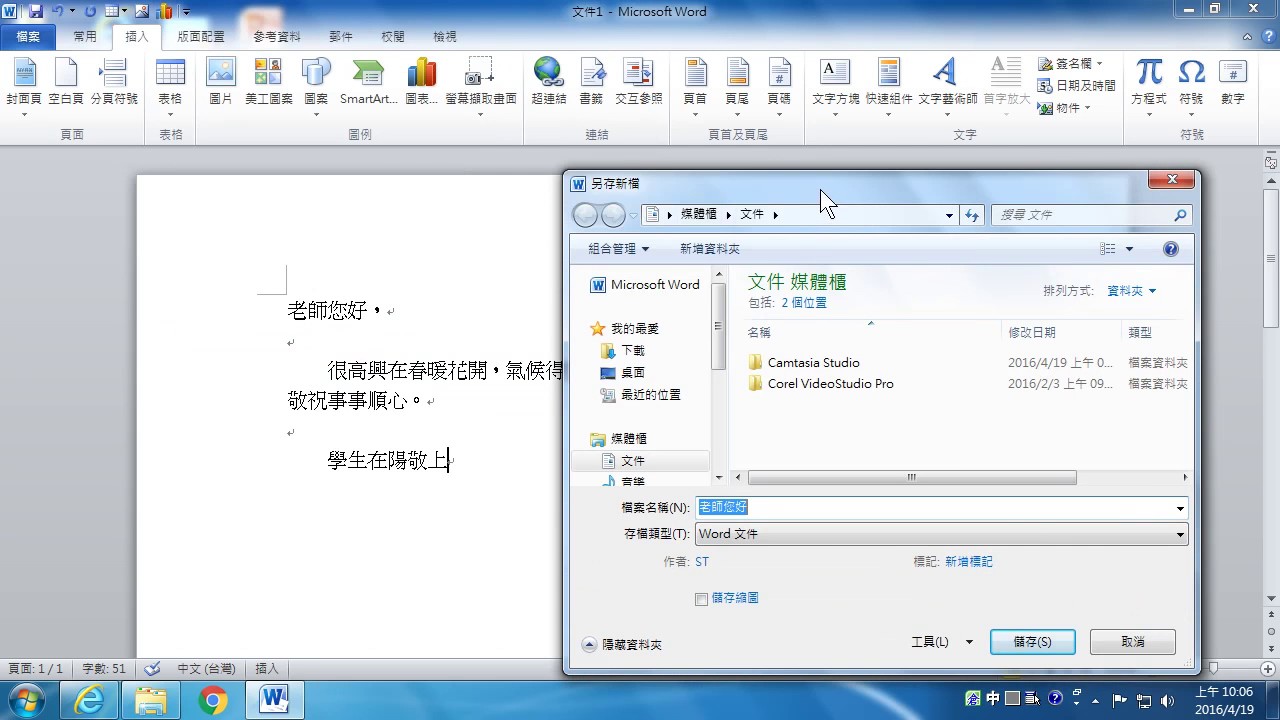This screenshot has height=720, width=1280.
Task: Switch to the Home (常用) tab
Action: tap(85, 37)
